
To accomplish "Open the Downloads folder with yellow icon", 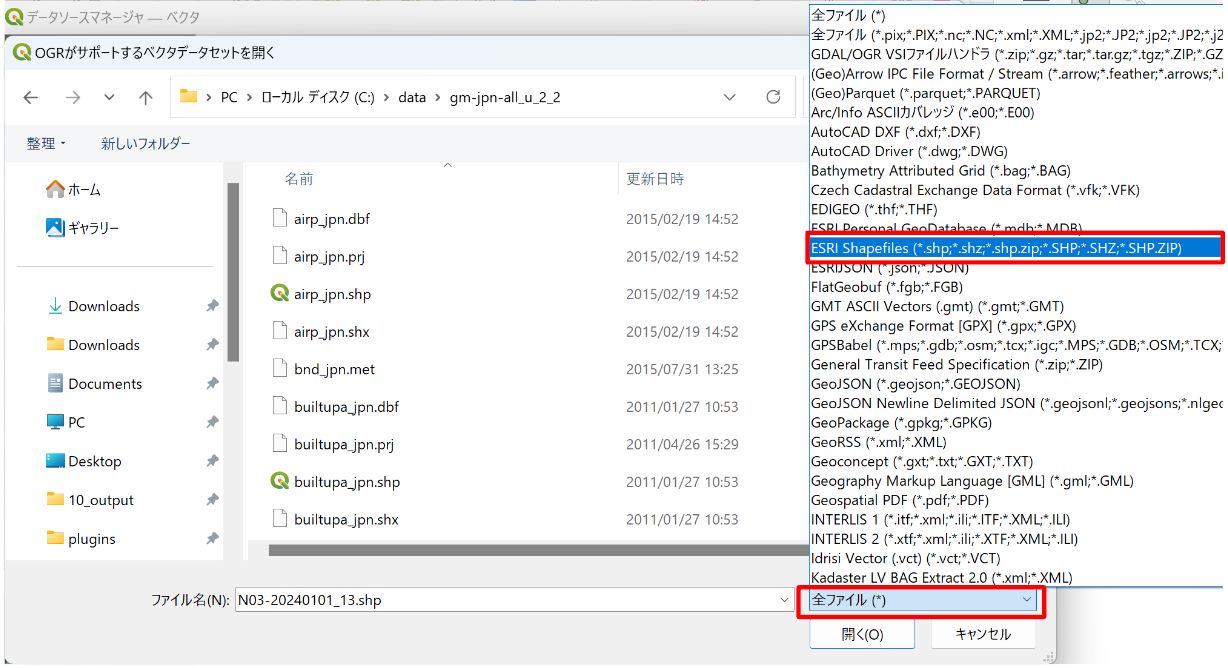I will [94, 345].
